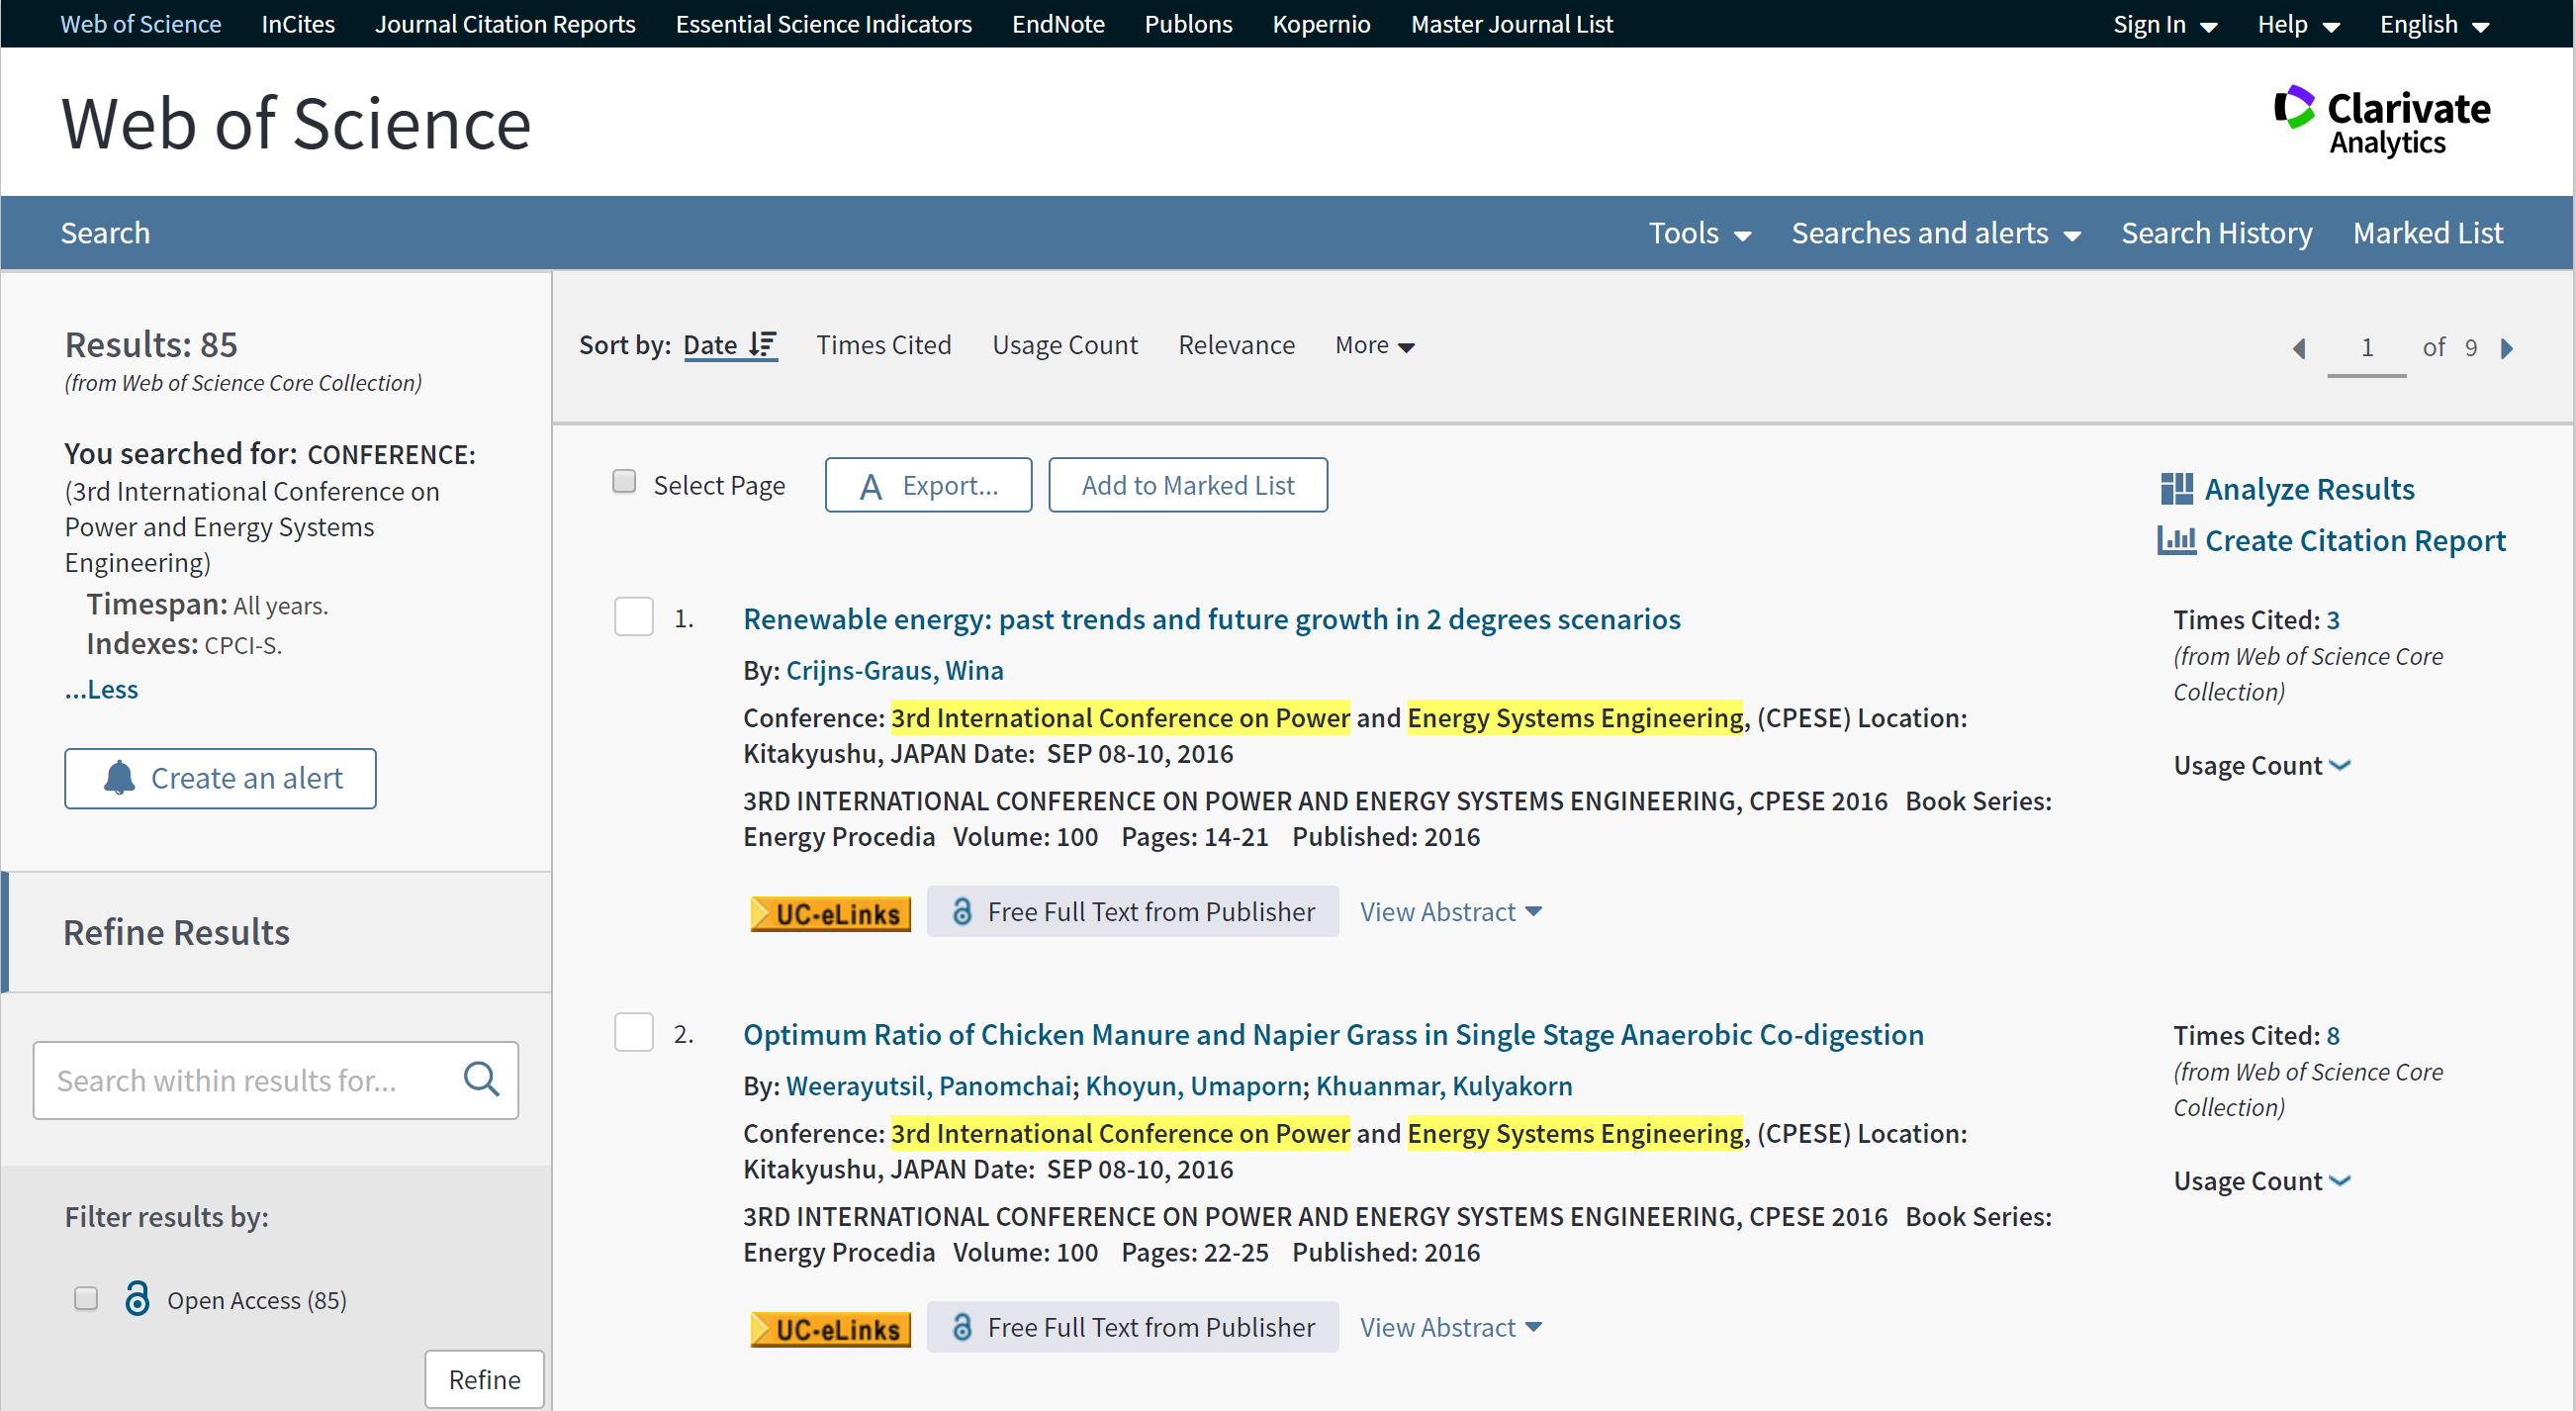
Task: Click the Analyze Results grid icon
Action: coord(2176,489)
